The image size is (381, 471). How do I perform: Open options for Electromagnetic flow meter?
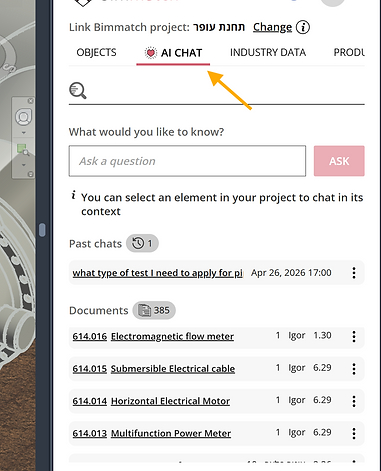[x=354, y=336]
